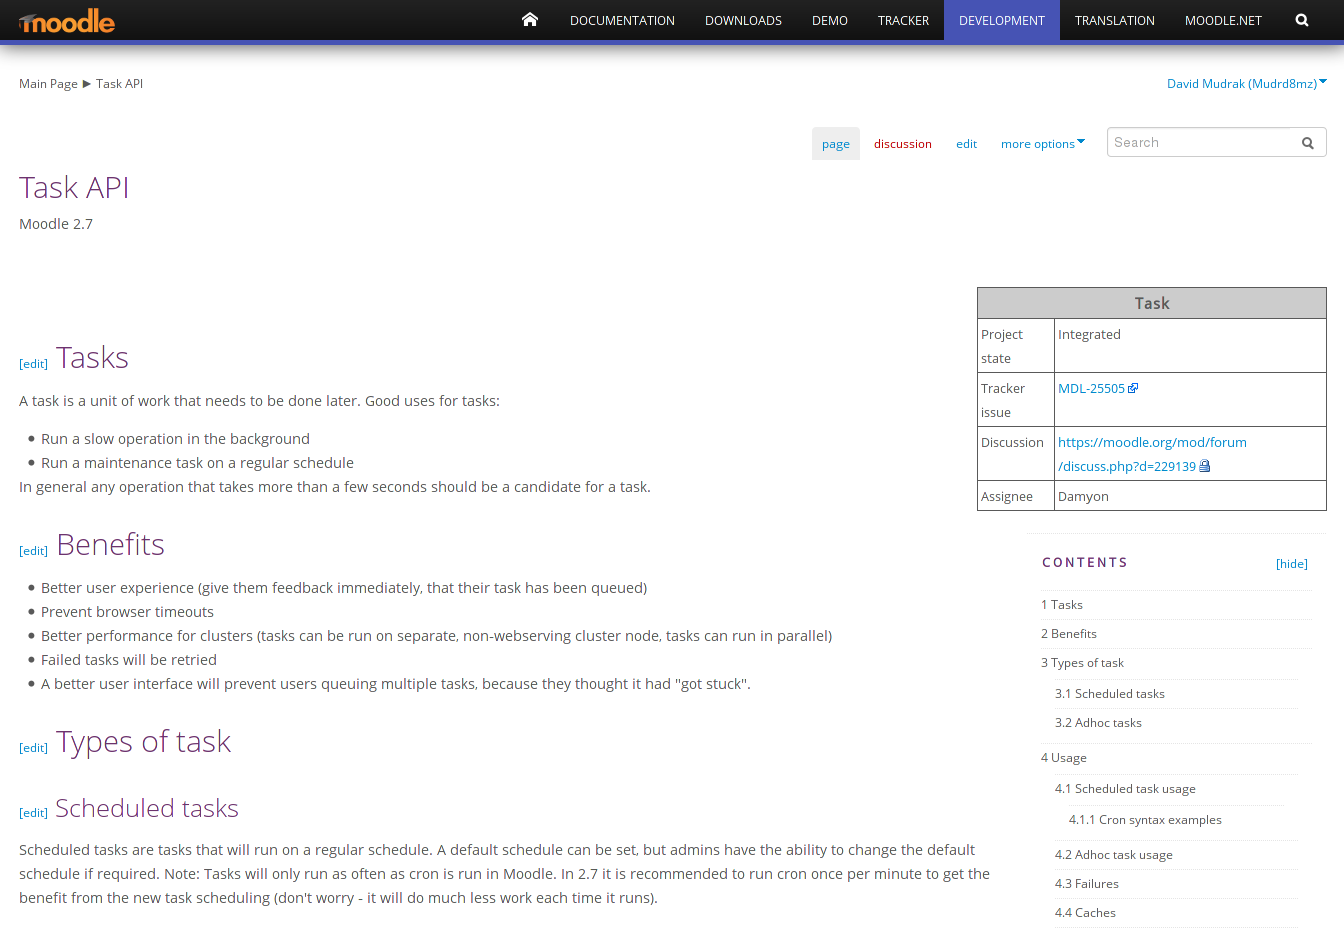Edit the Tasks section
The width and height of the screenshot is (1344, 932).
pyautogui.click(x=33, y=364)
